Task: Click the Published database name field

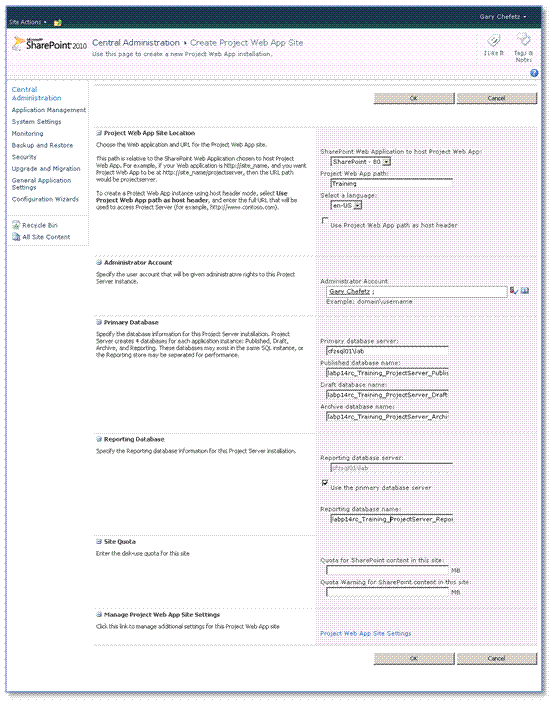Action: [x=387, y=373]
